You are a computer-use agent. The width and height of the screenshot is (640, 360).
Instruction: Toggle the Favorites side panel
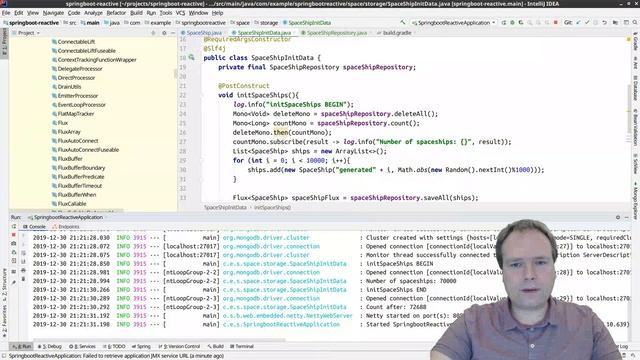coord(4,321)
